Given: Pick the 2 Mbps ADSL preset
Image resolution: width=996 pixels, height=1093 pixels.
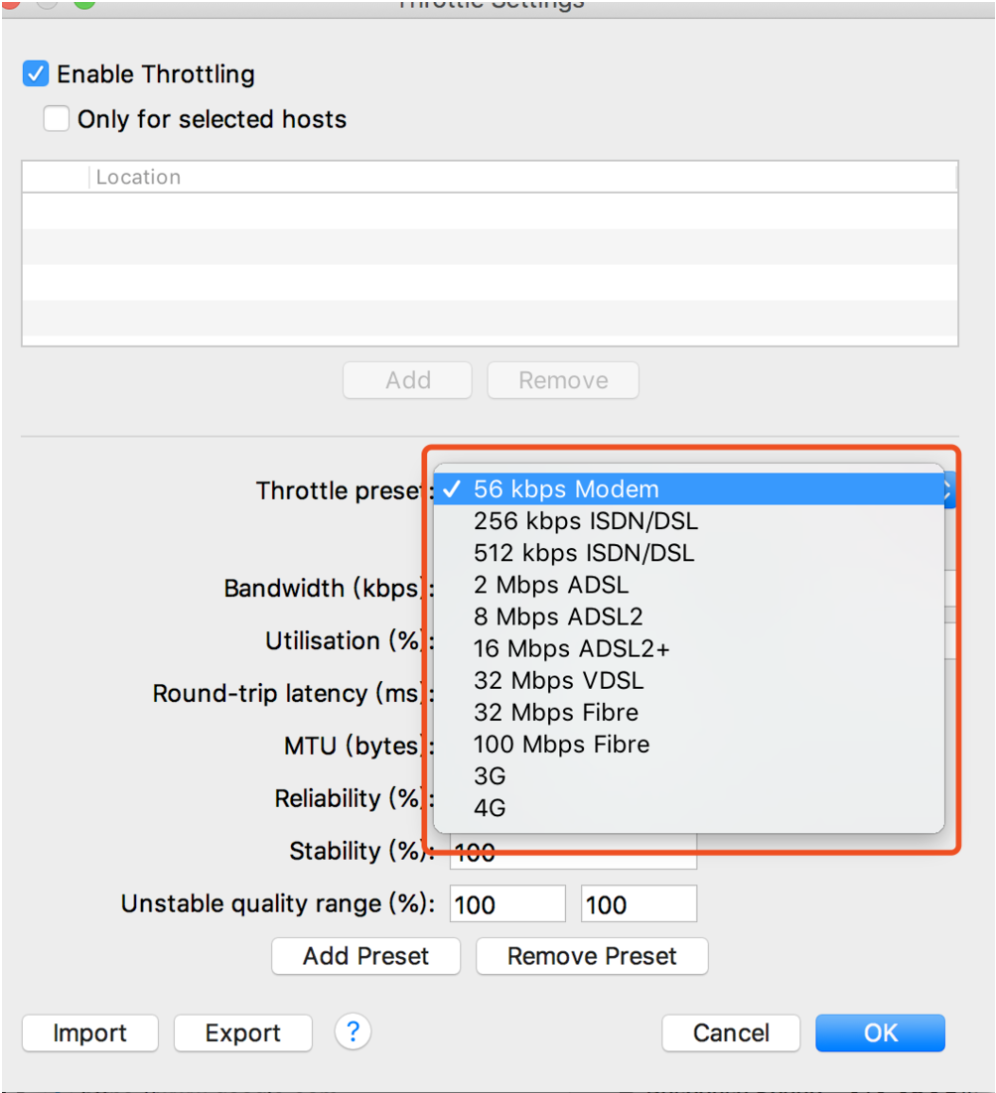Looking at the screenshot, I should [x=689, y=585].
